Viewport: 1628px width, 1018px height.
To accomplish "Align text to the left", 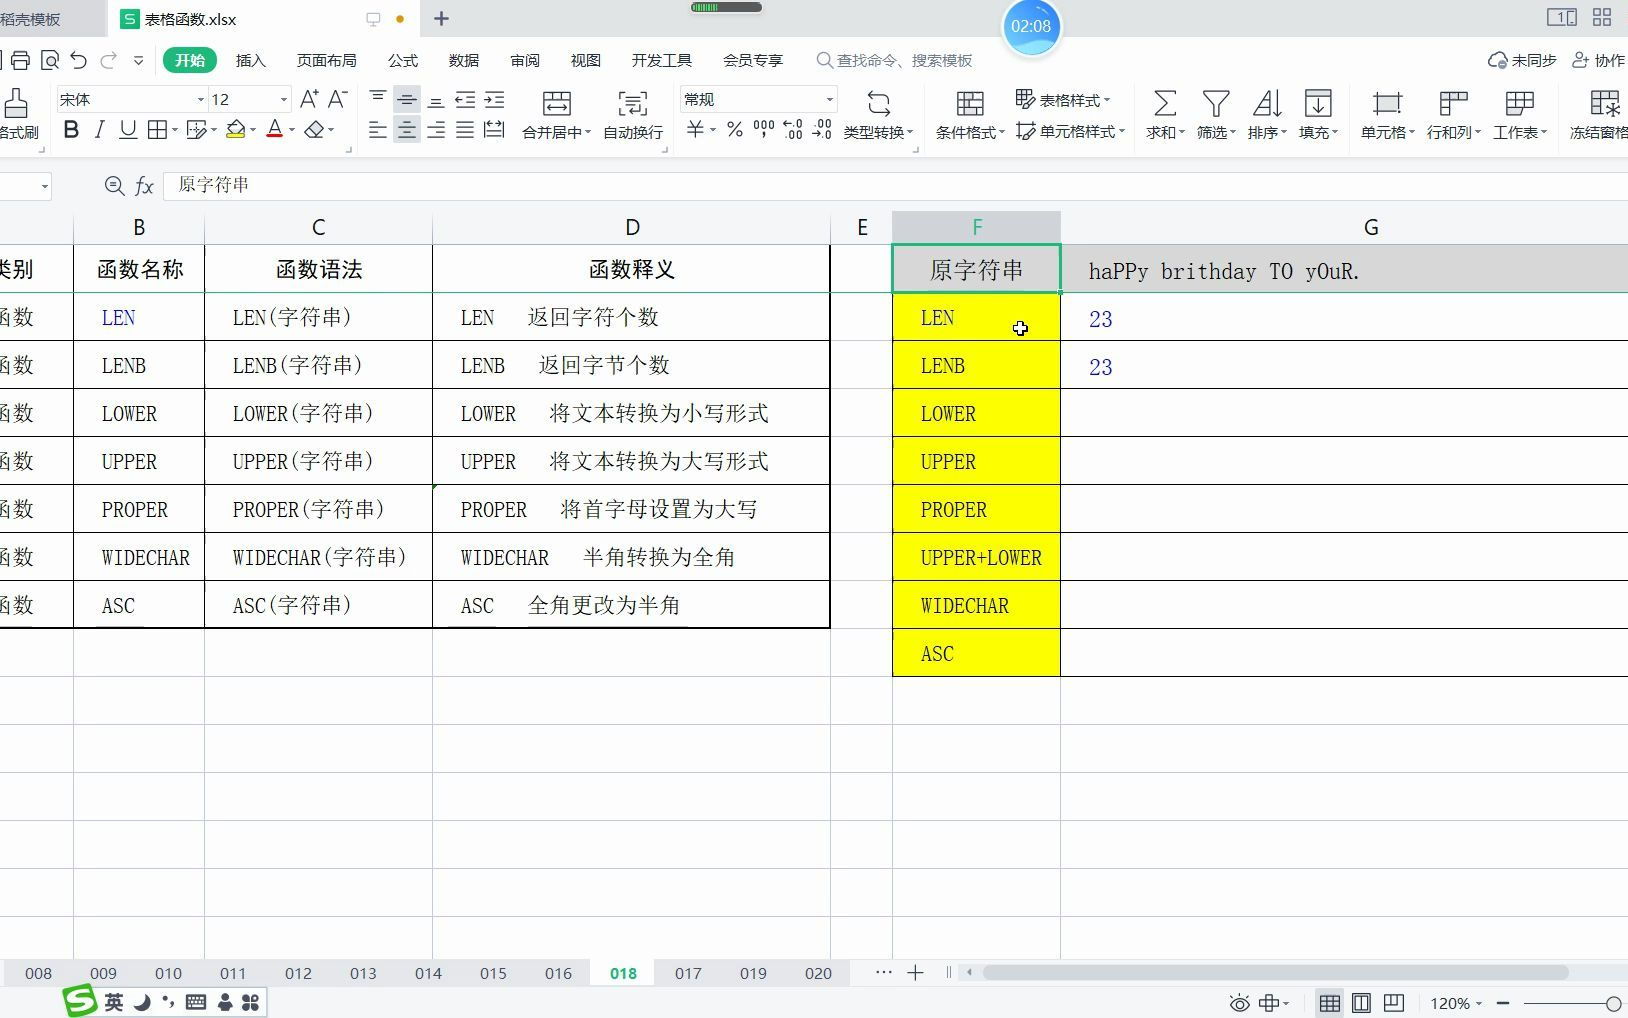I will pyautogui.click(x=377, y=130).
